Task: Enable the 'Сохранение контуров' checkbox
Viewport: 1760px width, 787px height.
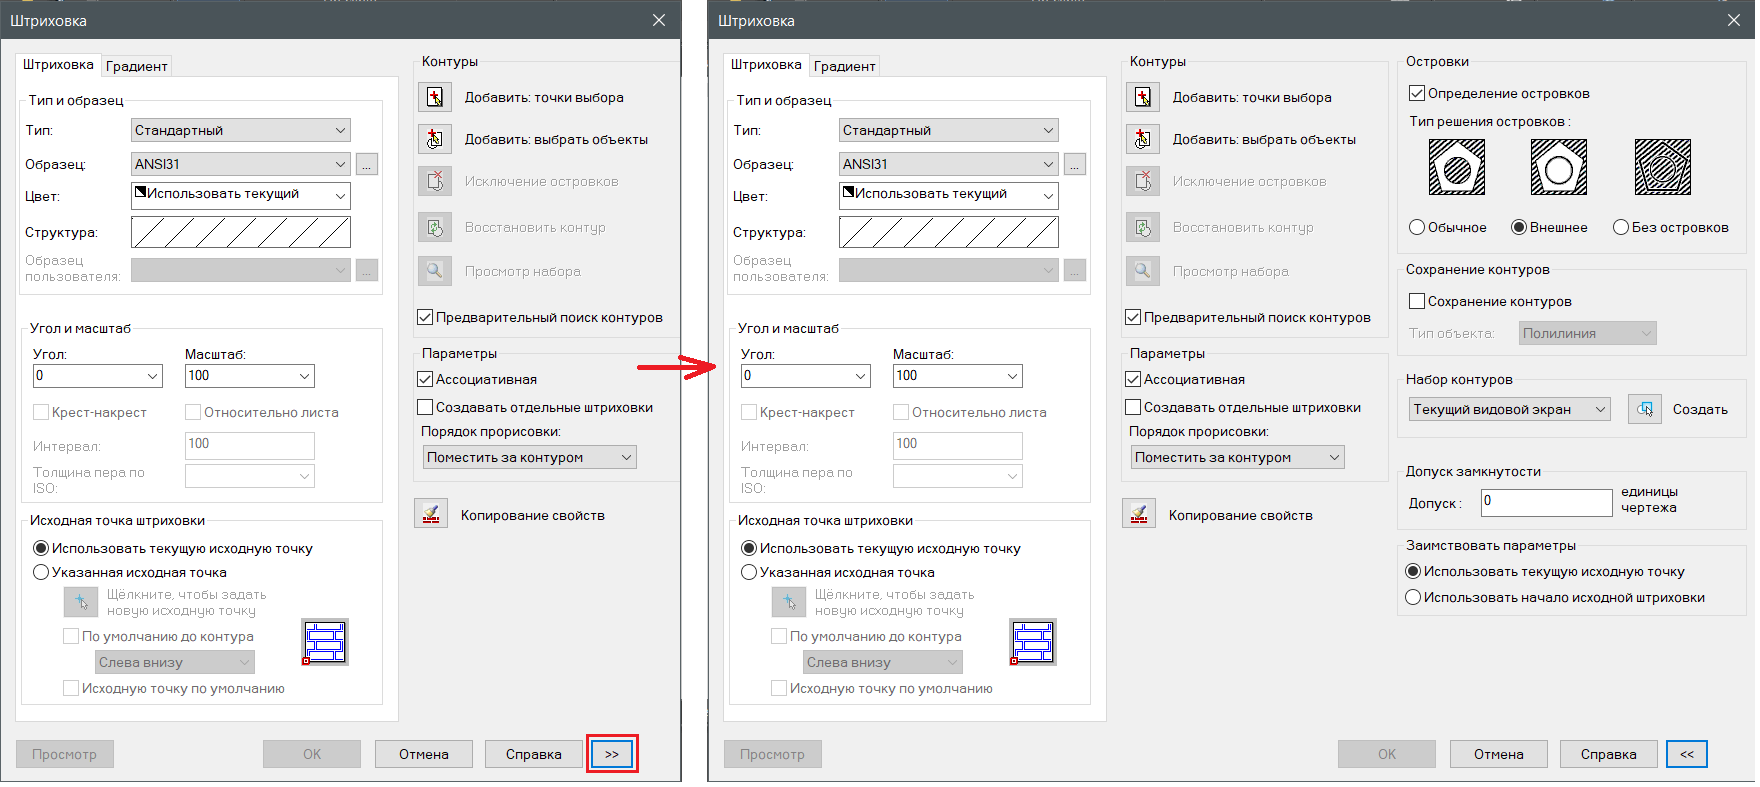Action: (1416, 301)
